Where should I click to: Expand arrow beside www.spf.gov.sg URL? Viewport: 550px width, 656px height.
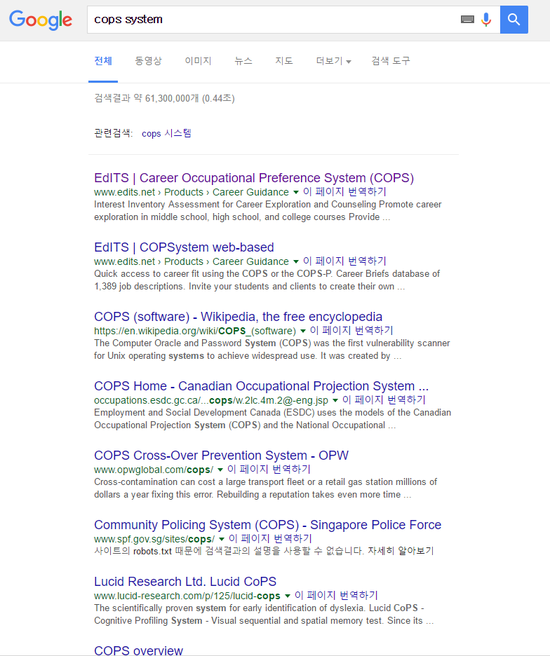coord(222,540)
